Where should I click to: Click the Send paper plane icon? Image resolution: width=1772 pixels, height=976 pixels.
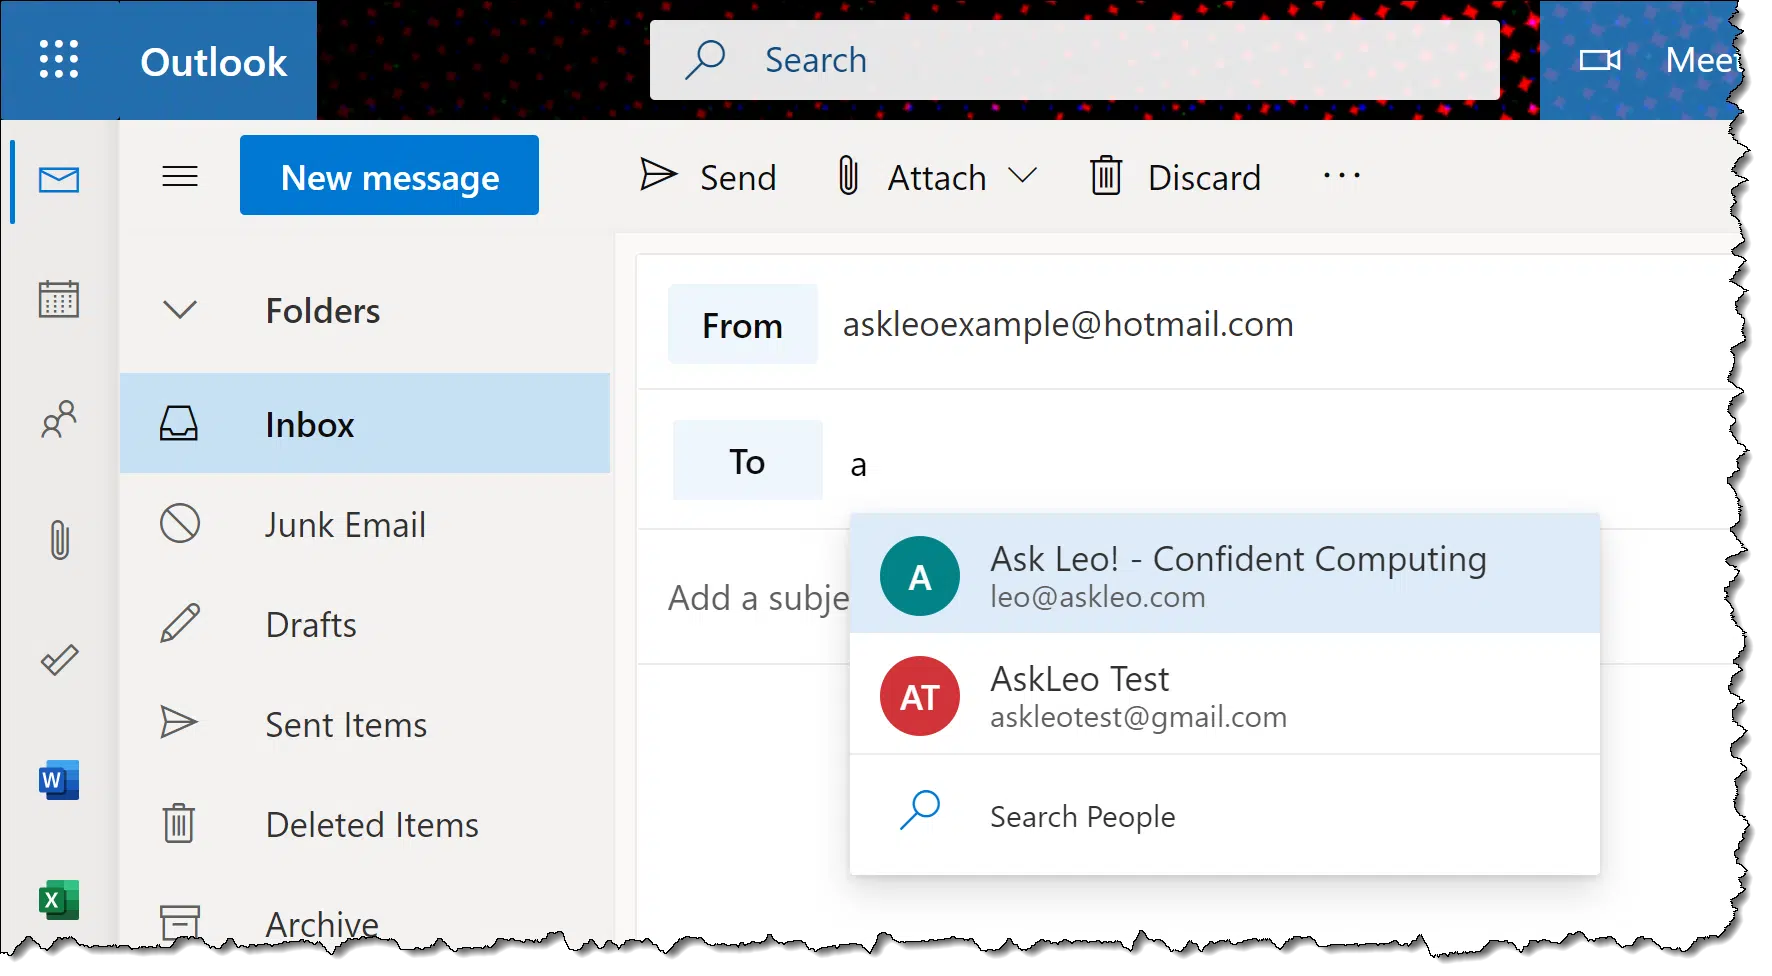tap(658, 175)
